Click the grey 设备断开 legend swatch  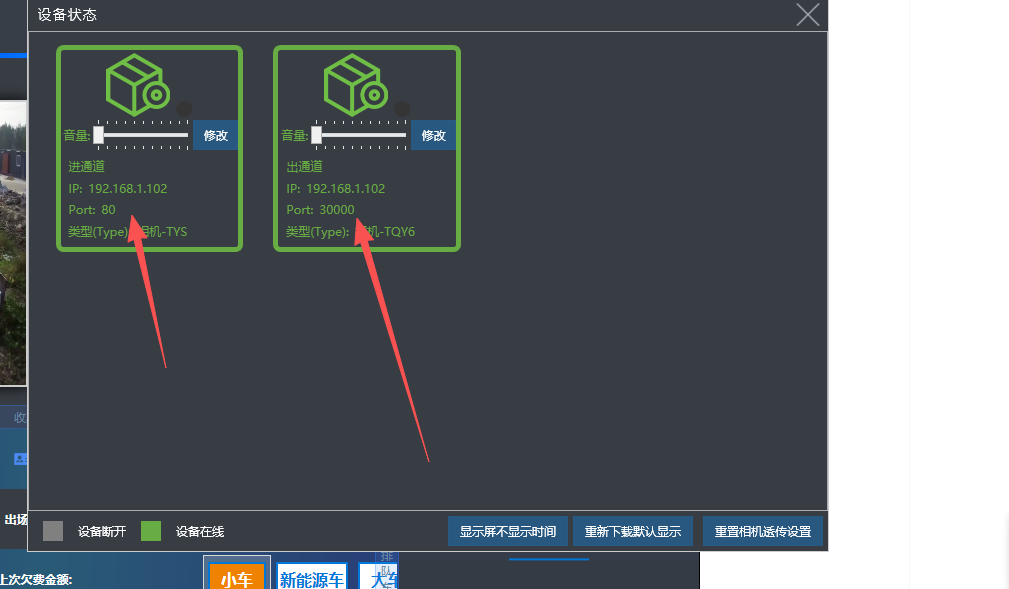(x=53, y=531)
